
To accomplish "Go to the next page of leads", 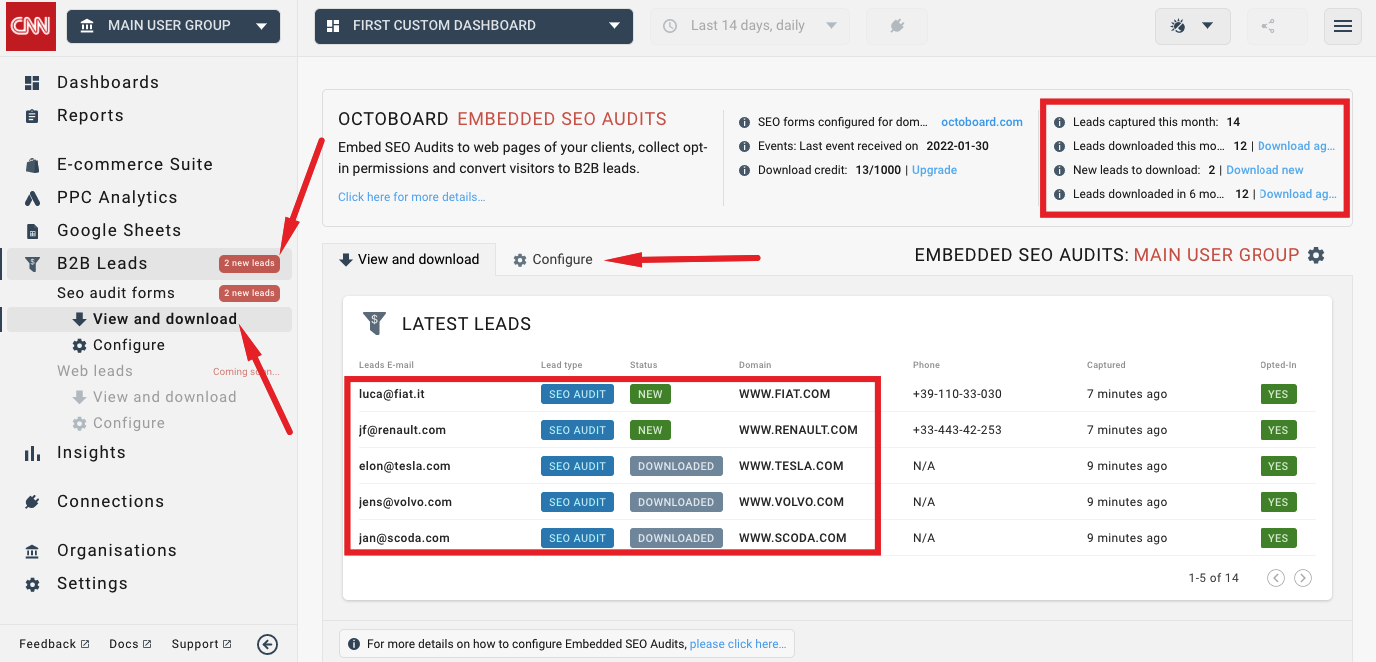I will click(x=1303, y=578).
